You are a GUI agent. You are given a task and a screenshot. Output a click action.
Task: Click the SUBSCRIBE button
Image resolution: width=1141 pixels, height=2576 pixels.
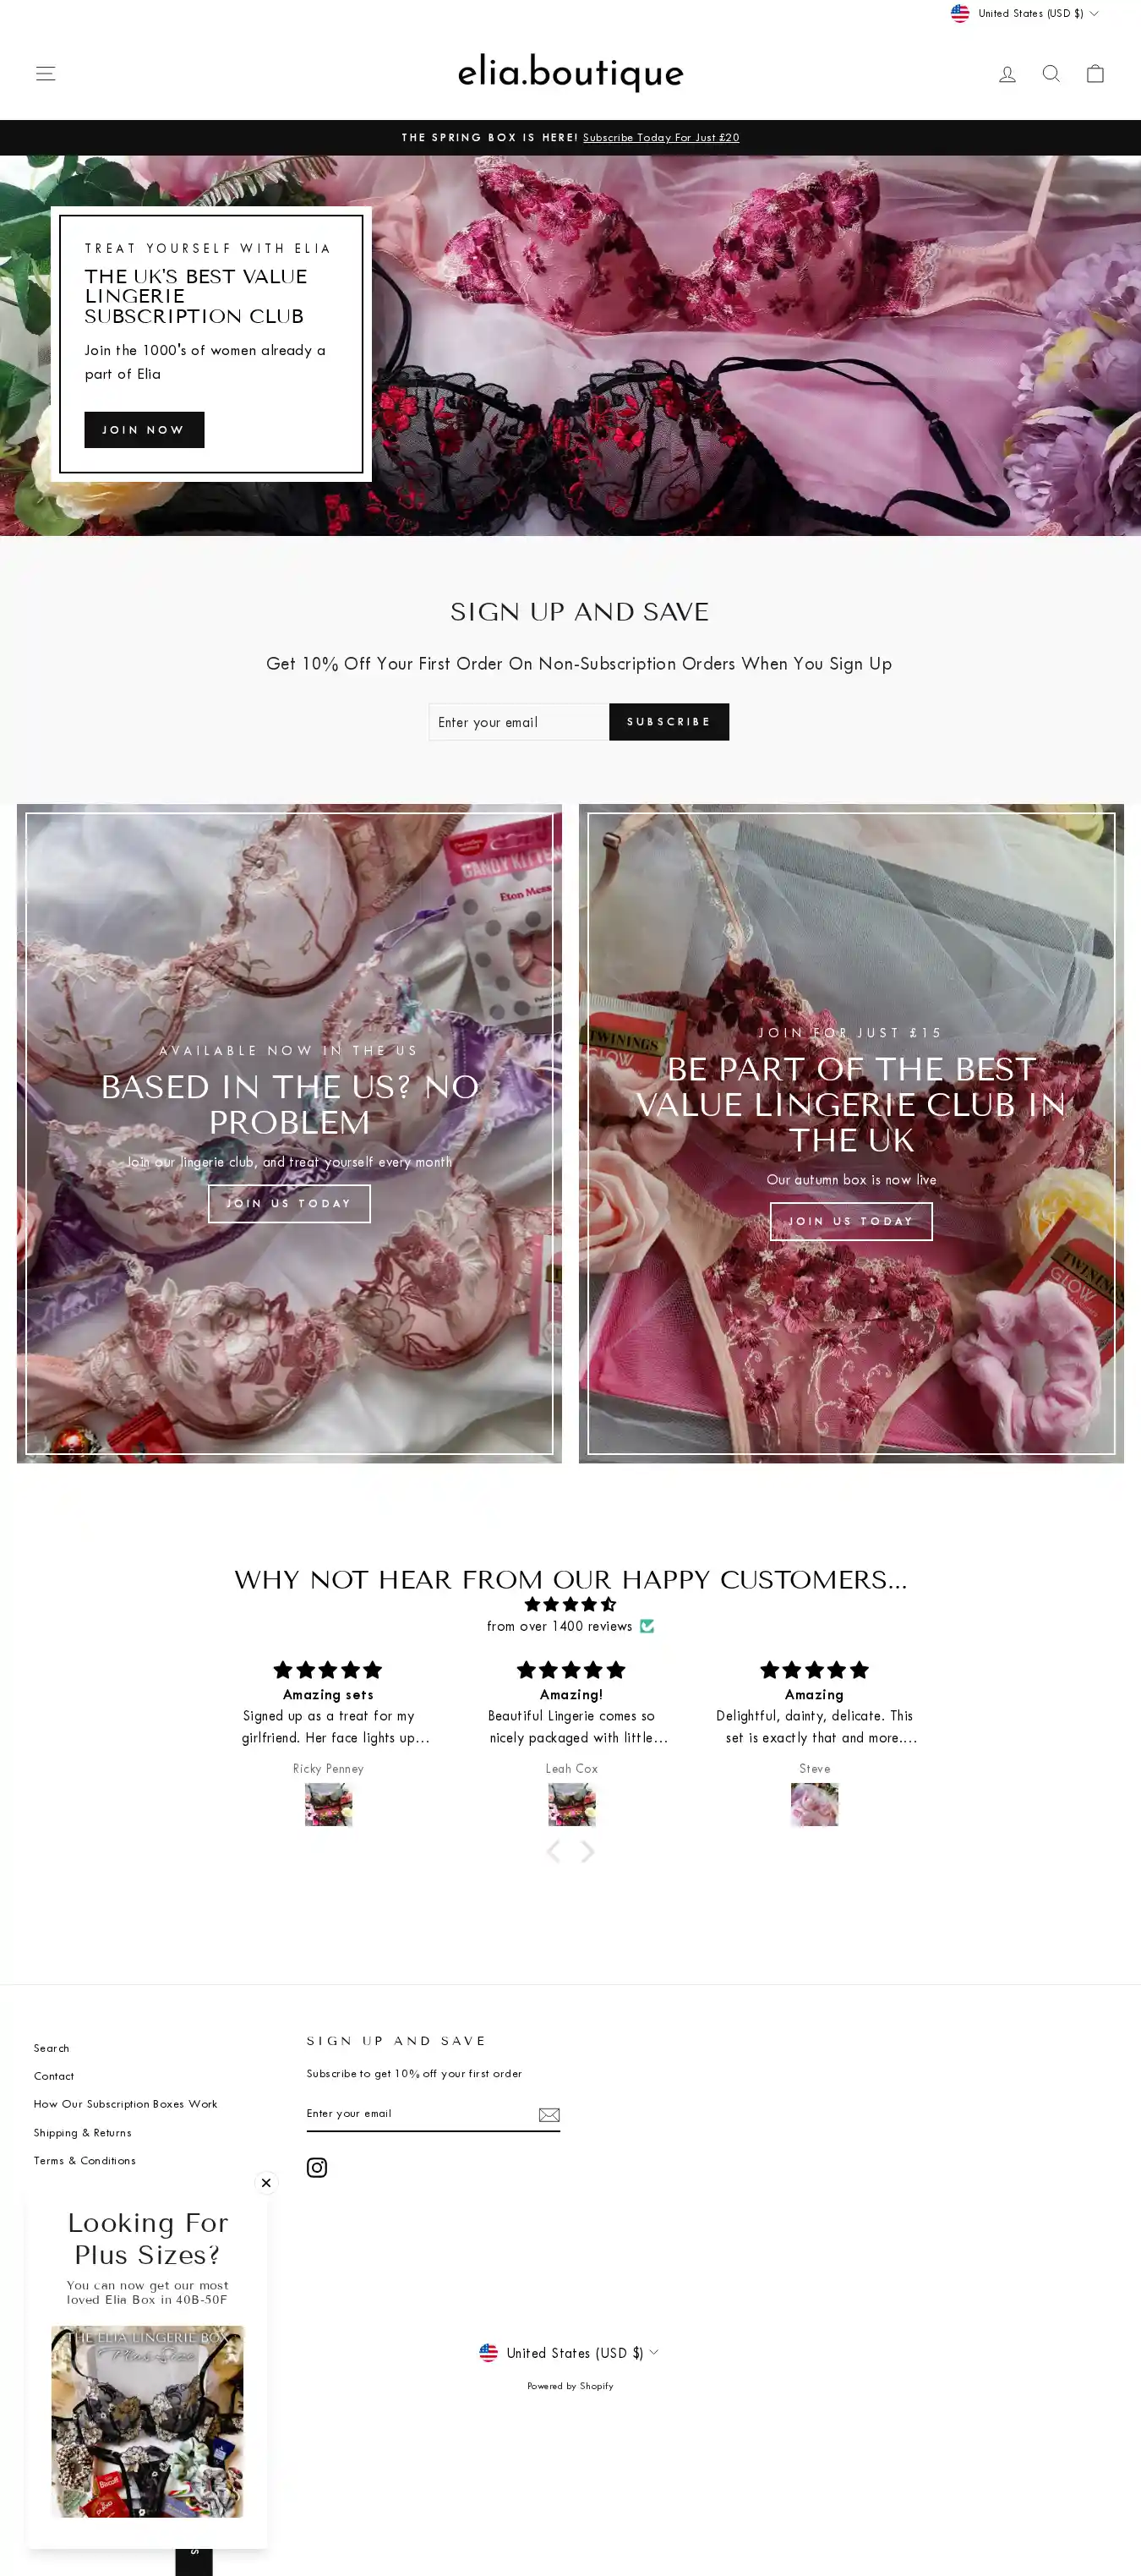click(669, 722)
